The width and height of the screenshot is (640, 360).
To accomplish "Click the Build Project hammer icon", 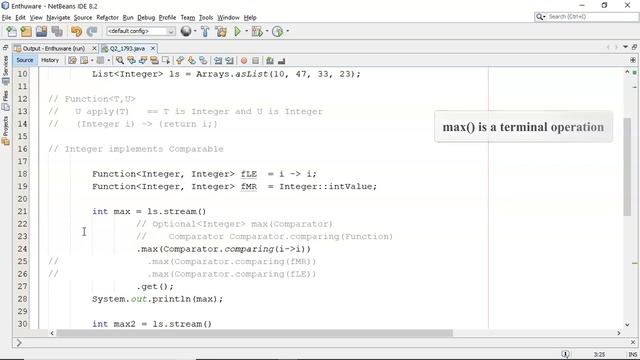I will tap(205, 31).
